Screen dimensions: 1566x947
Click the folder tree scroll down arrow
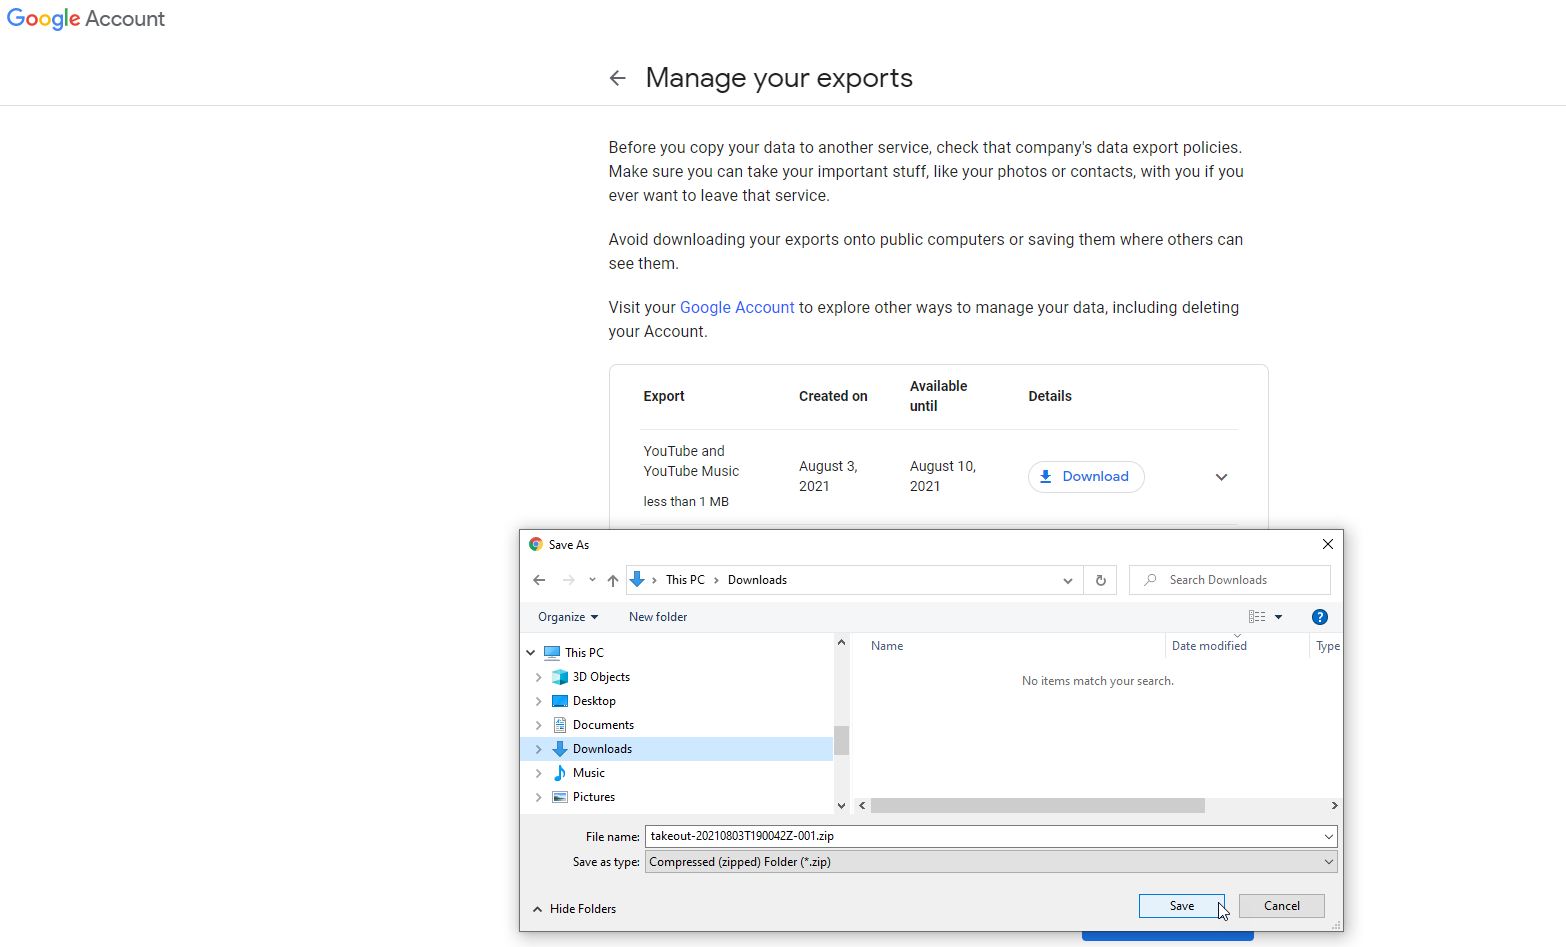pos(841,806)
